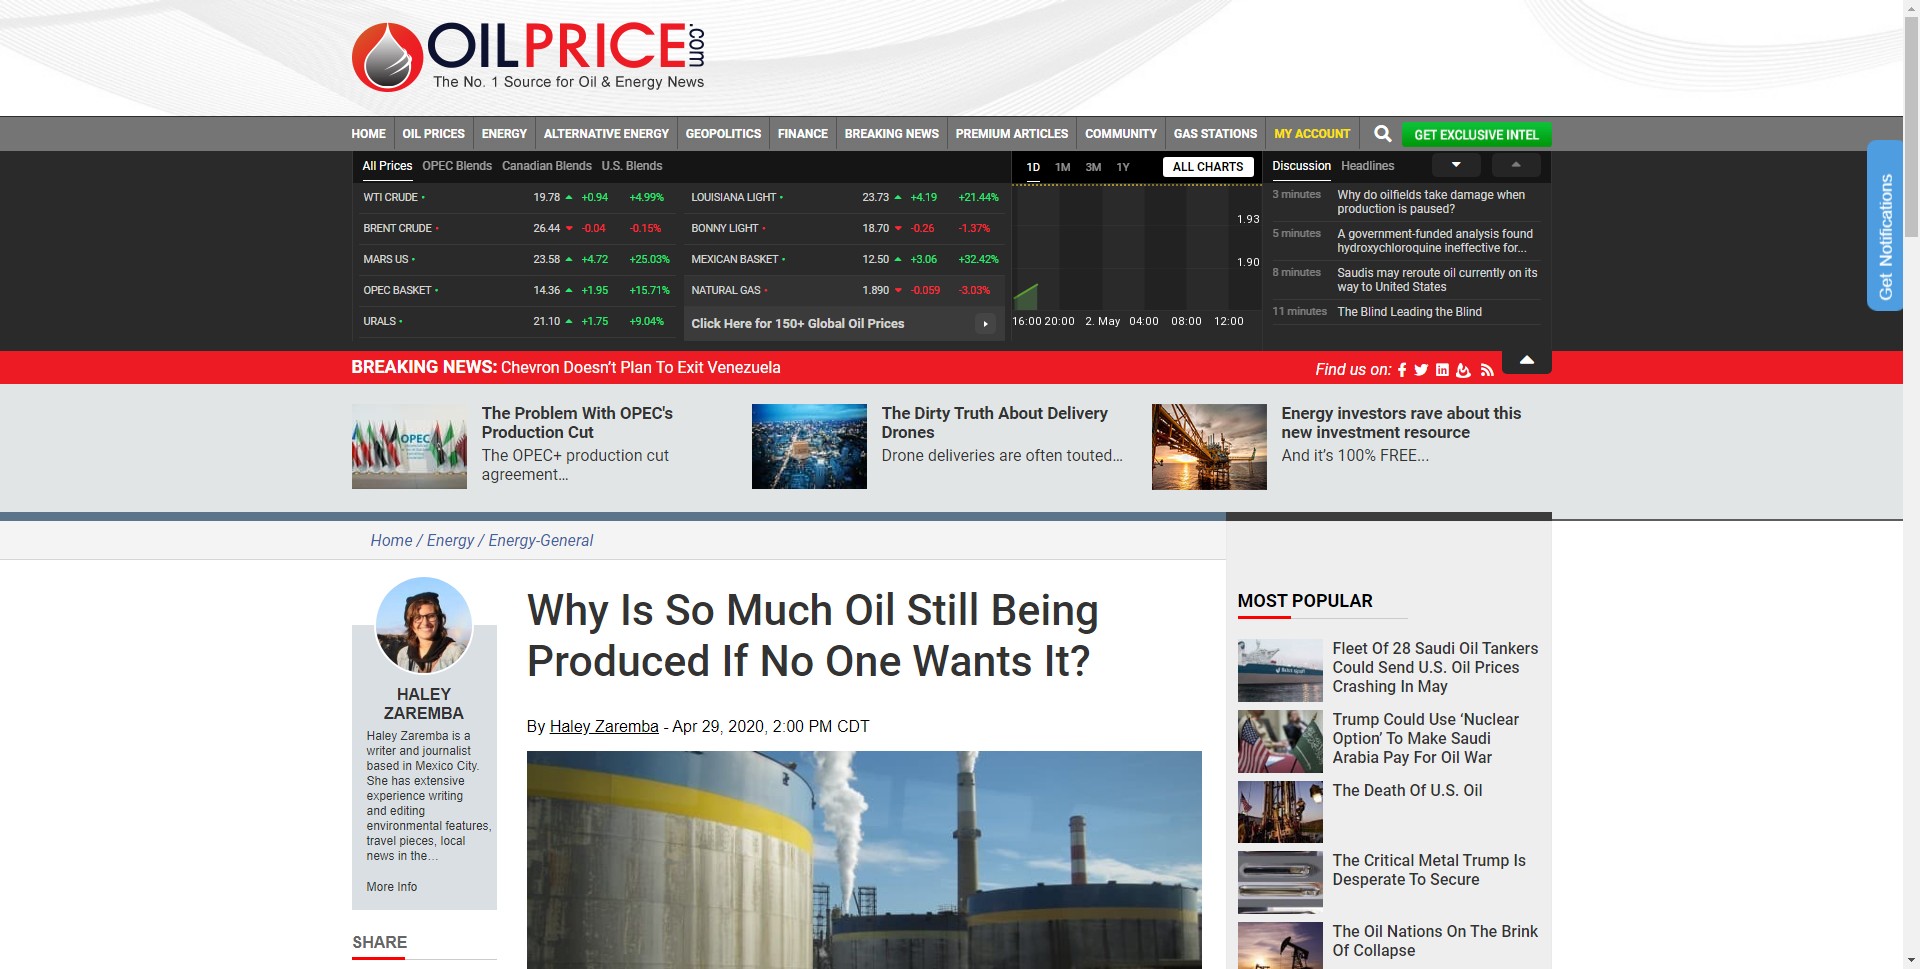Open My Account menu item
Image resolution: width=1920 pixels, height=969 pixels.
point(1312,134)
